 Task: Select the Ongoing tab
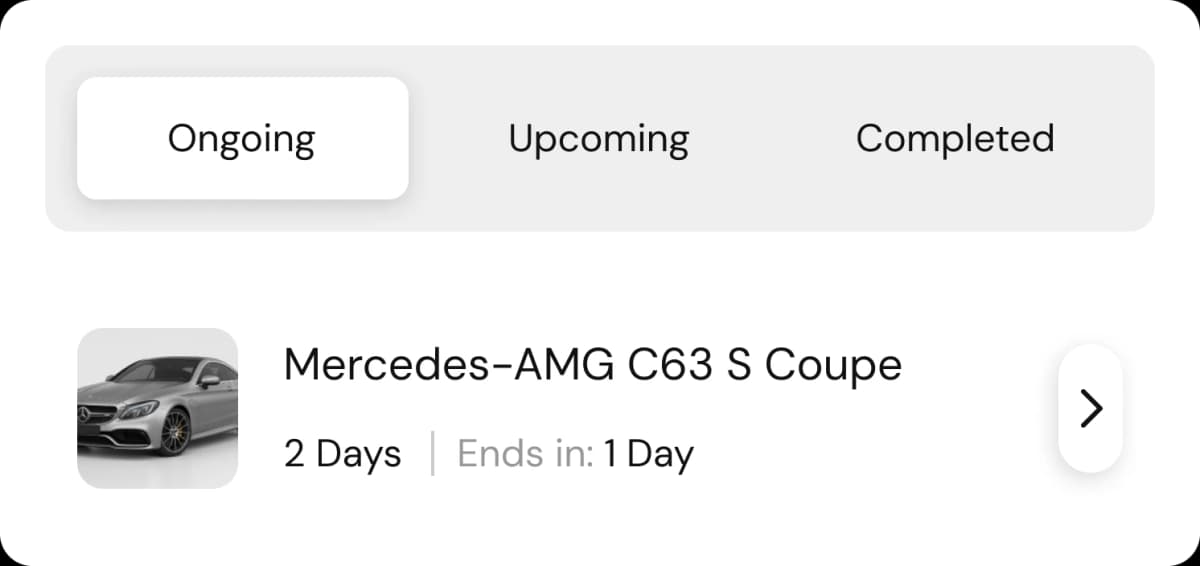242,138
